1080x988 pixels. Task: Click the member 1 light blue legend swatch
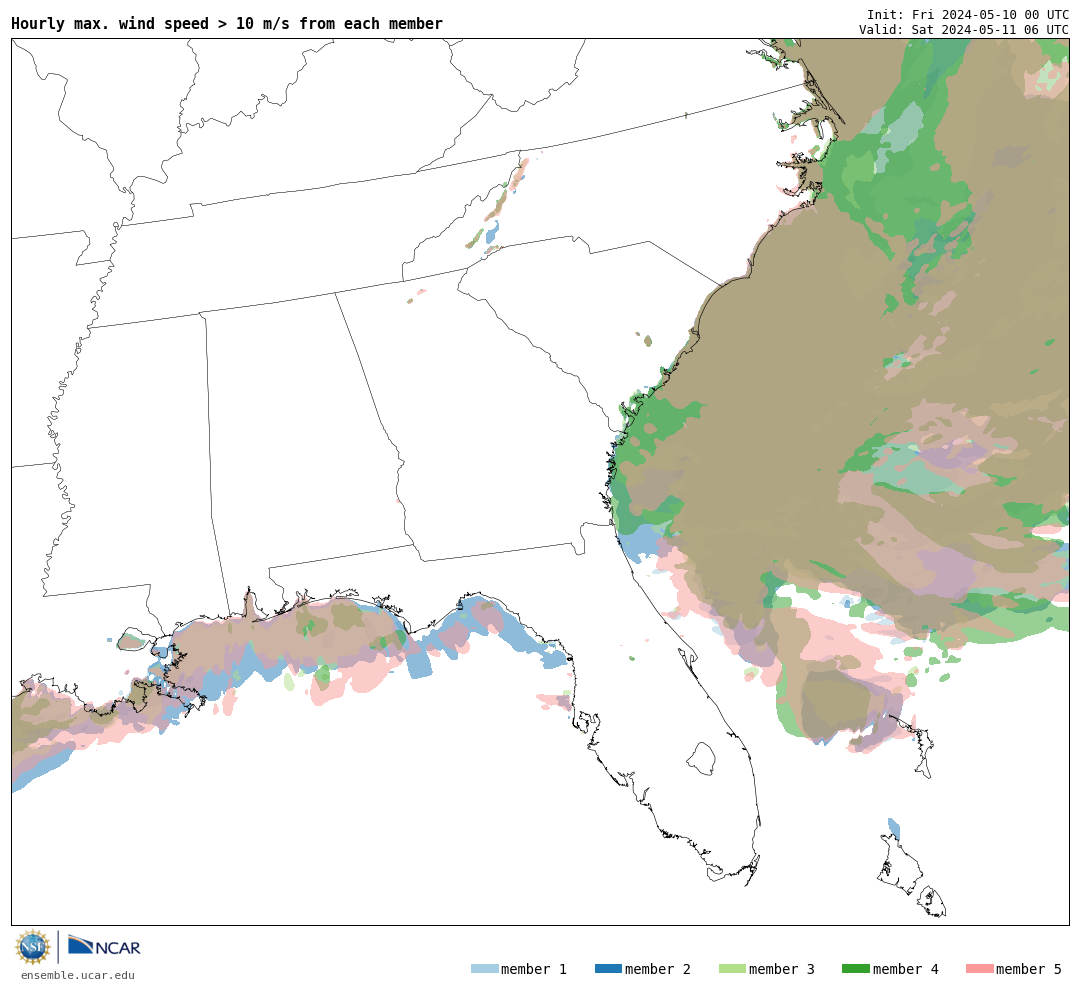485,969
